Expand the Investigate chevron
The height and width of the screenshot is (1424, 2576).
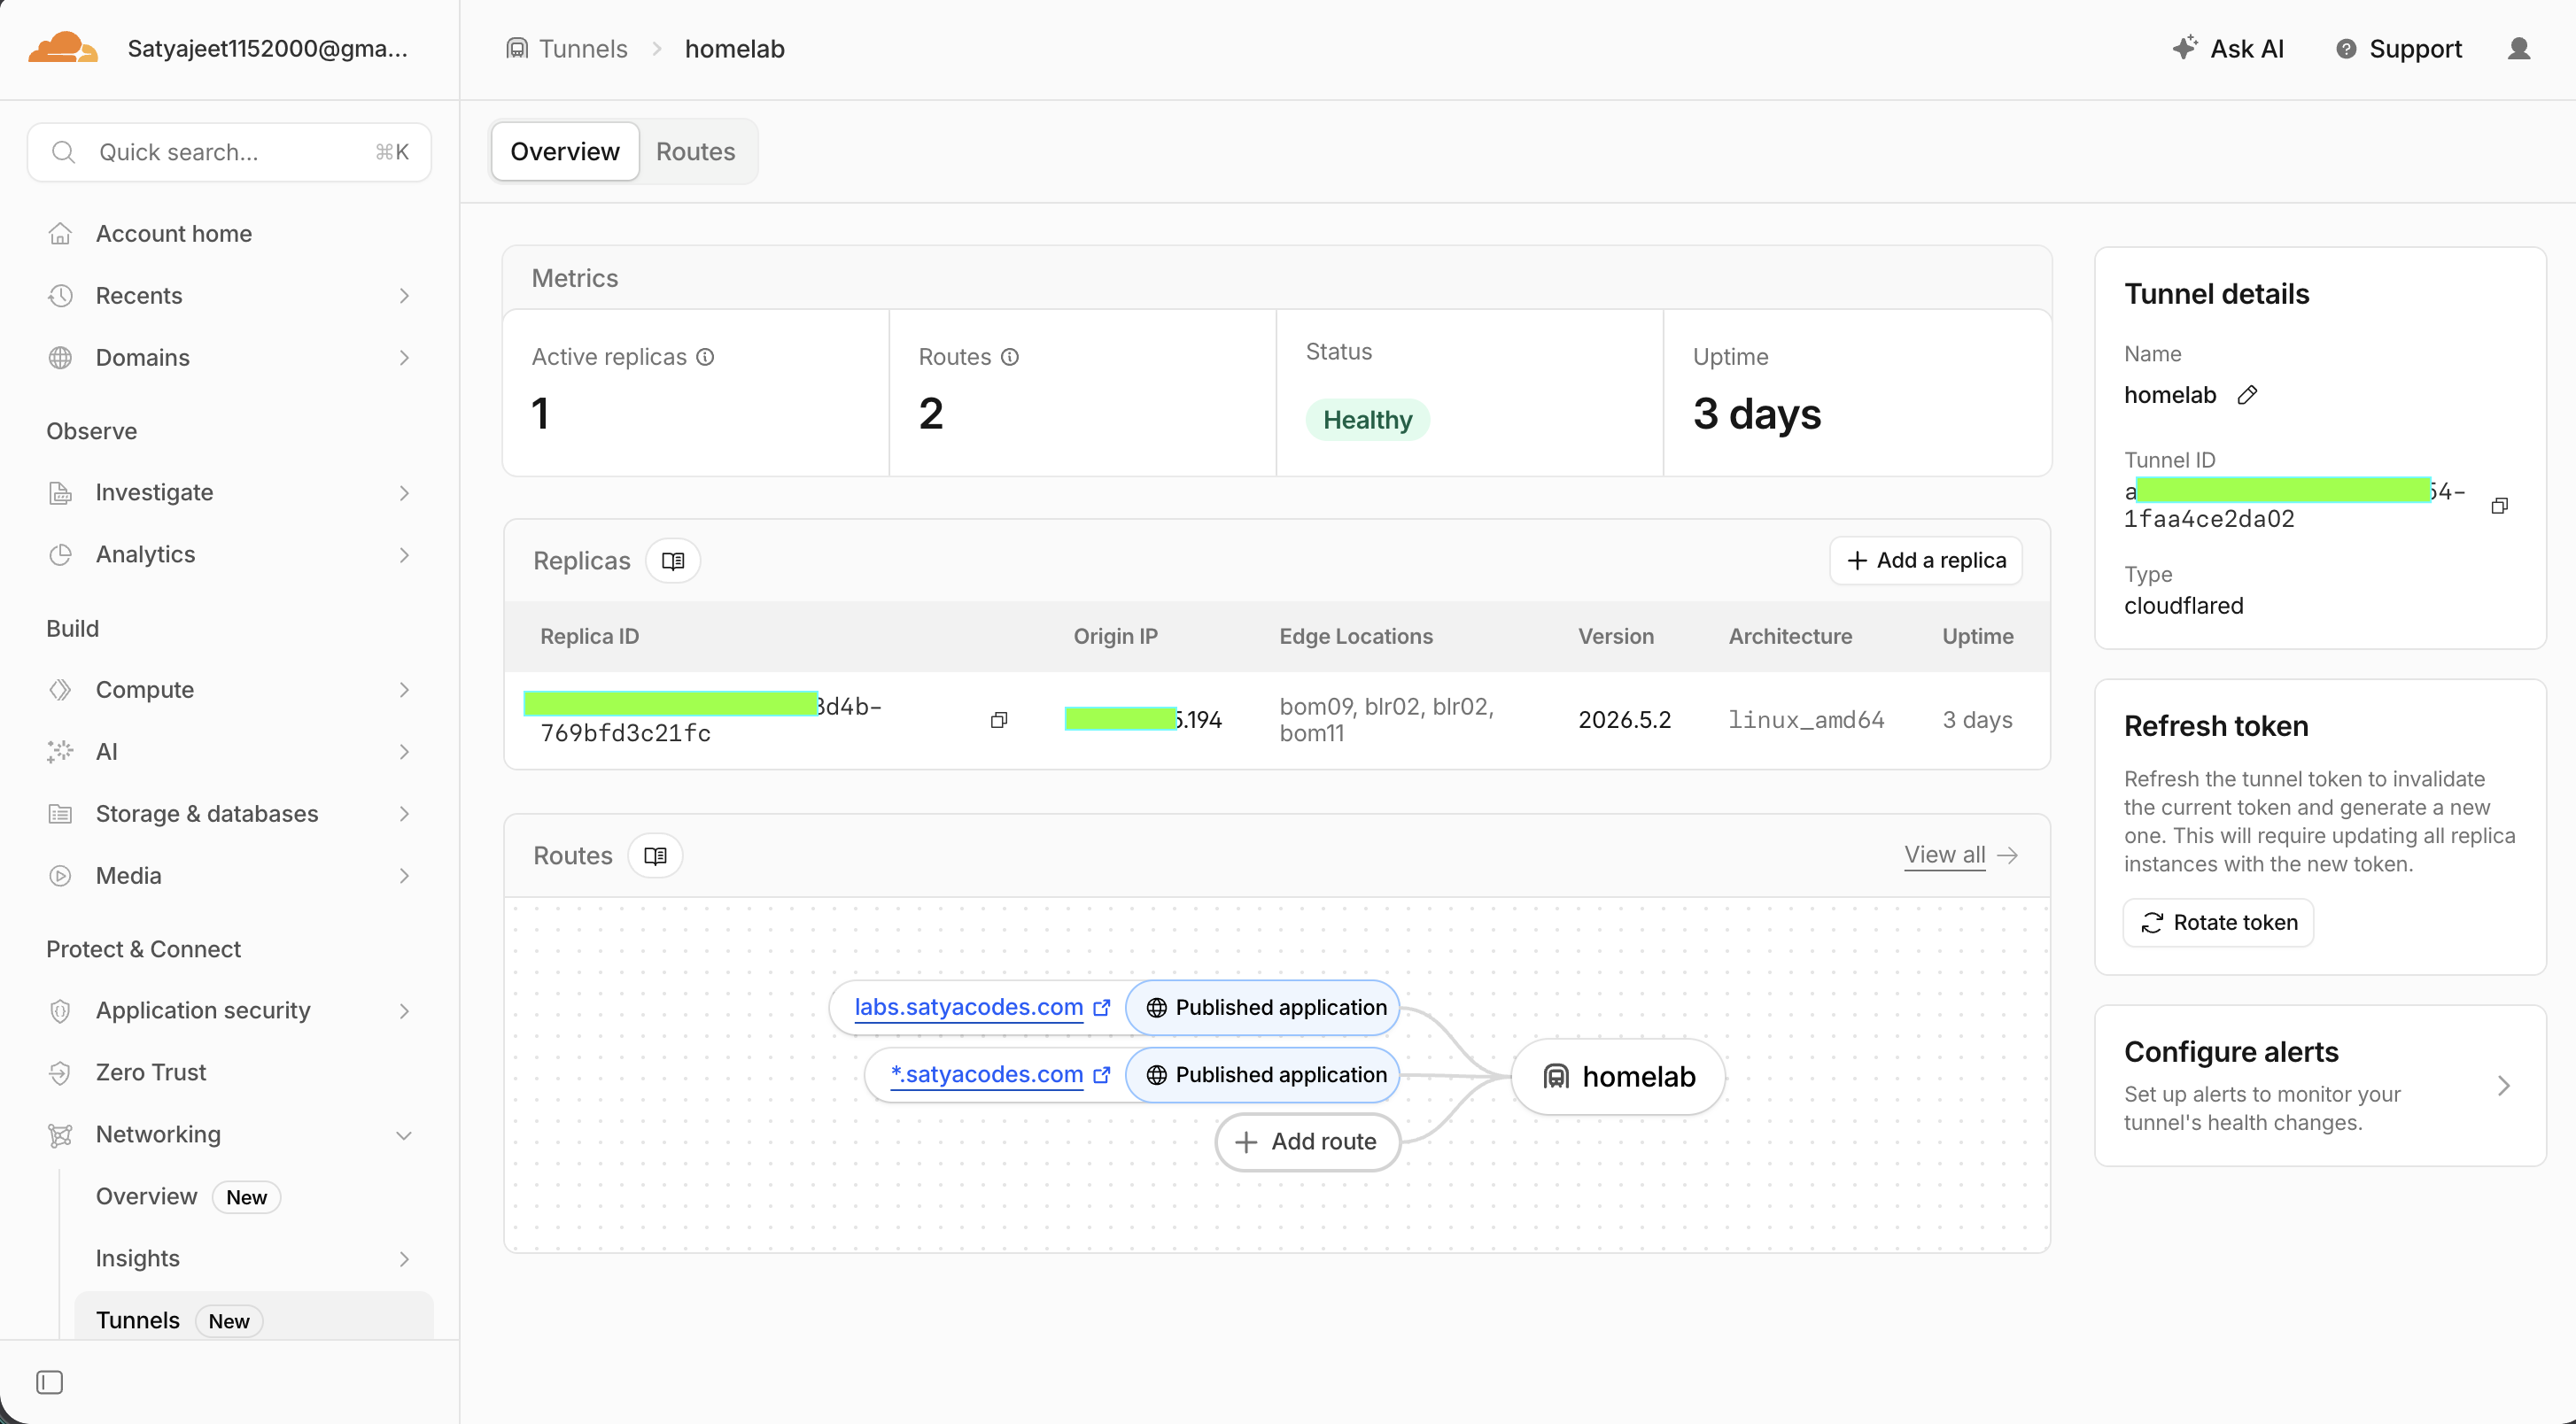[404, 493]
